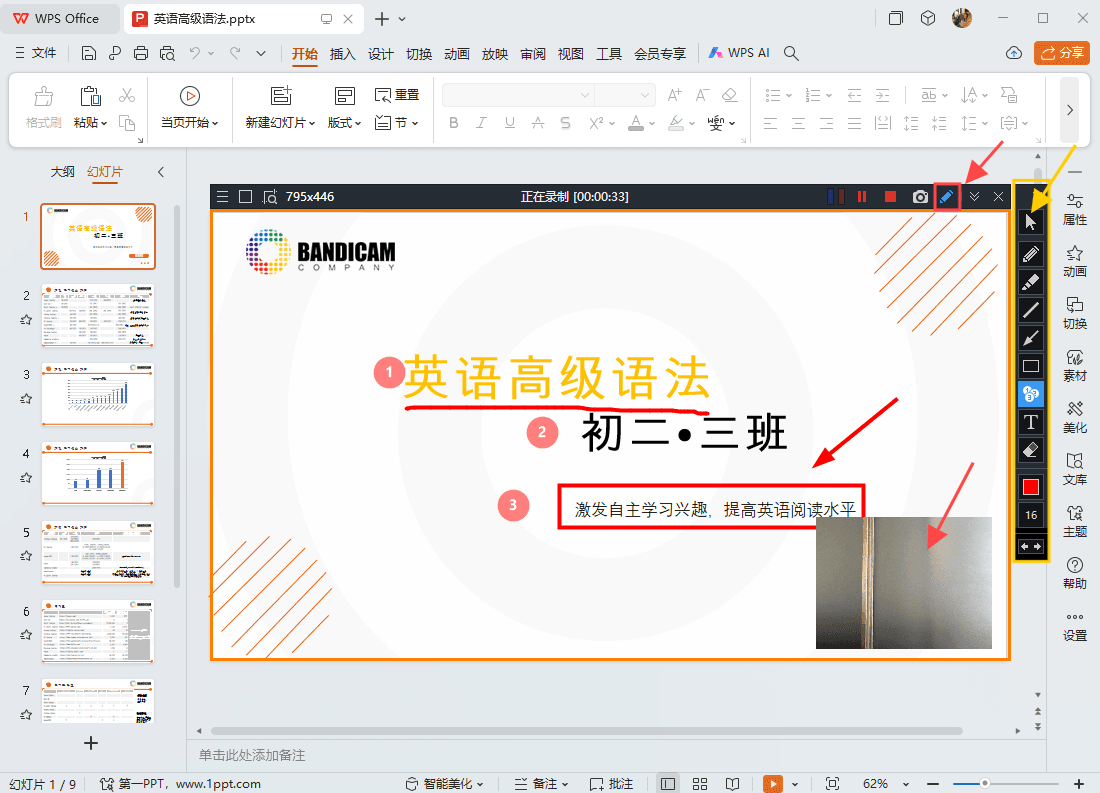The image size is (1100, 793).
Task: Pick the Eraser in the Bandicam drawing tools
Action: pos(1030,449)
